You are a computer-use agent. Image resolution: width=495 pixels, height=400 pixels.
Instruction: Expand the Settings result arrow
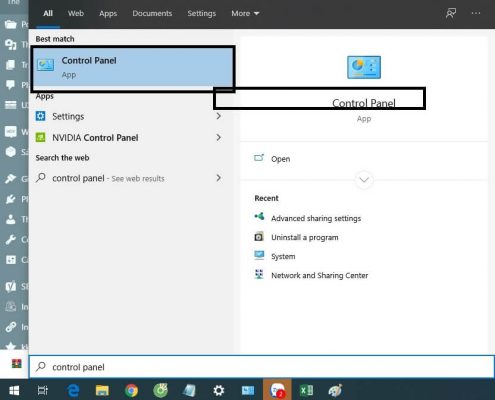(218, 116)
